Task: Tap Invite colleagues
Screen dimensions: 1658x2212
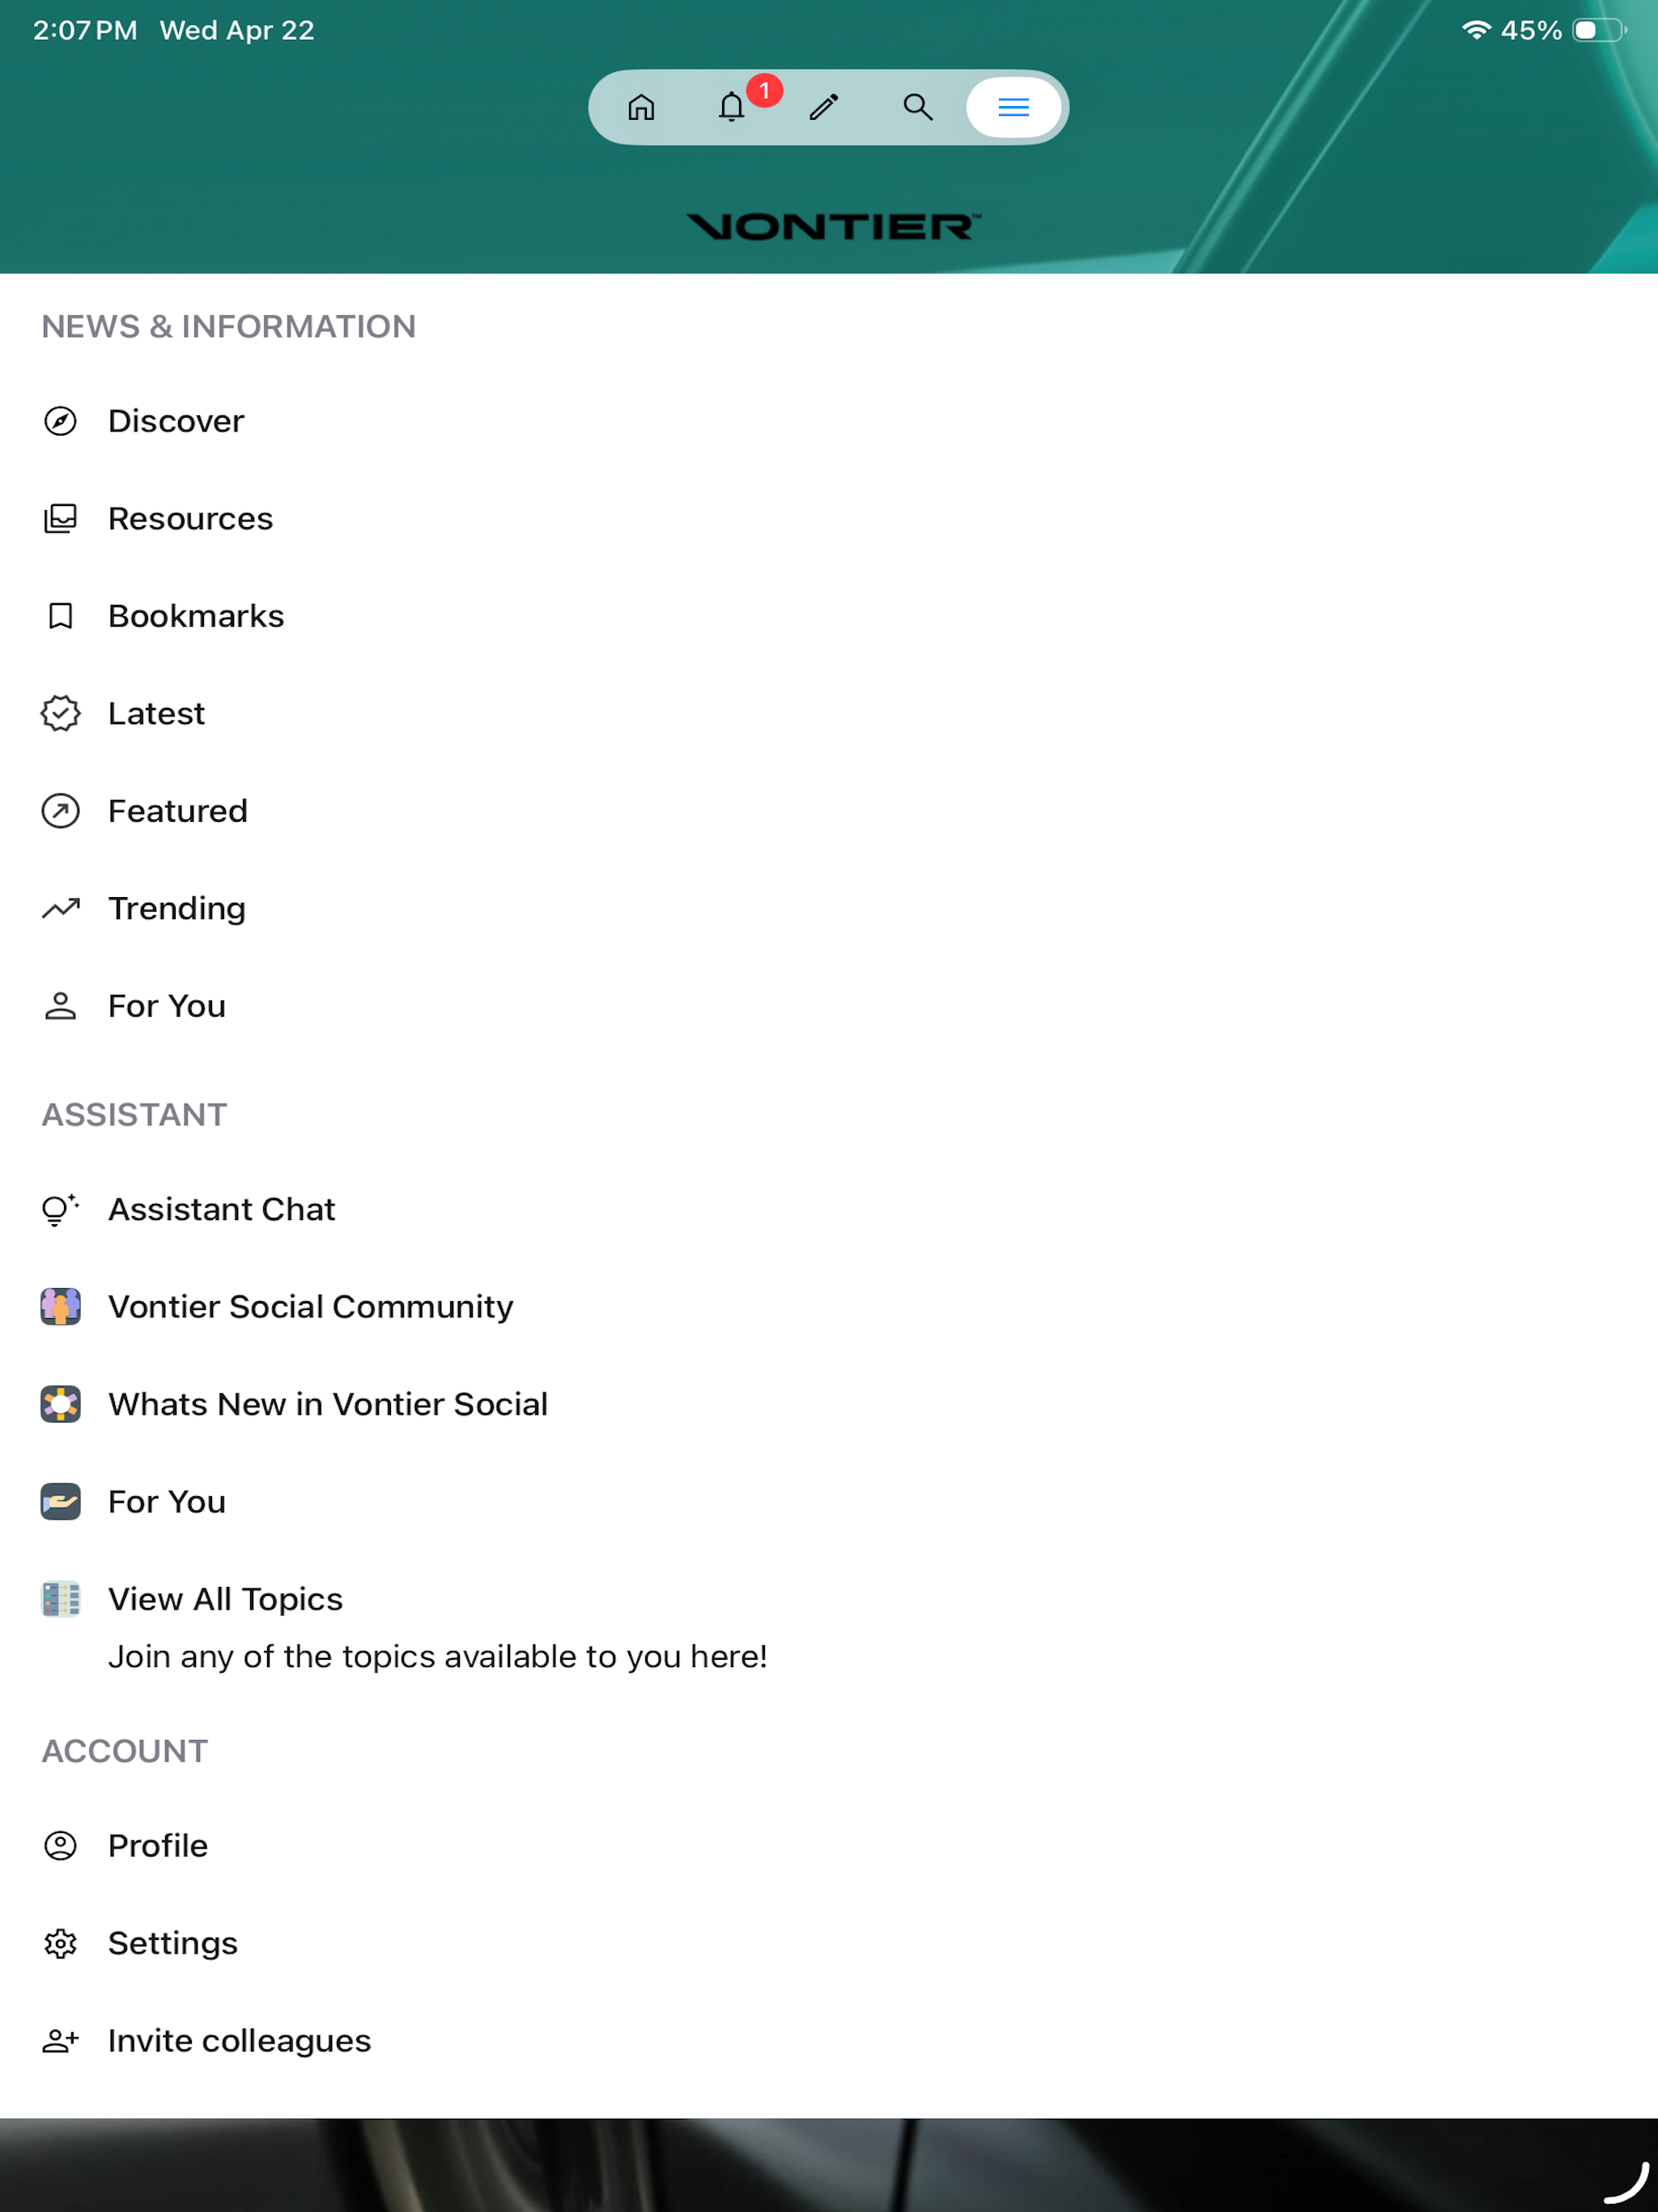Action: pyautogui.click(x=829, y=2040)
